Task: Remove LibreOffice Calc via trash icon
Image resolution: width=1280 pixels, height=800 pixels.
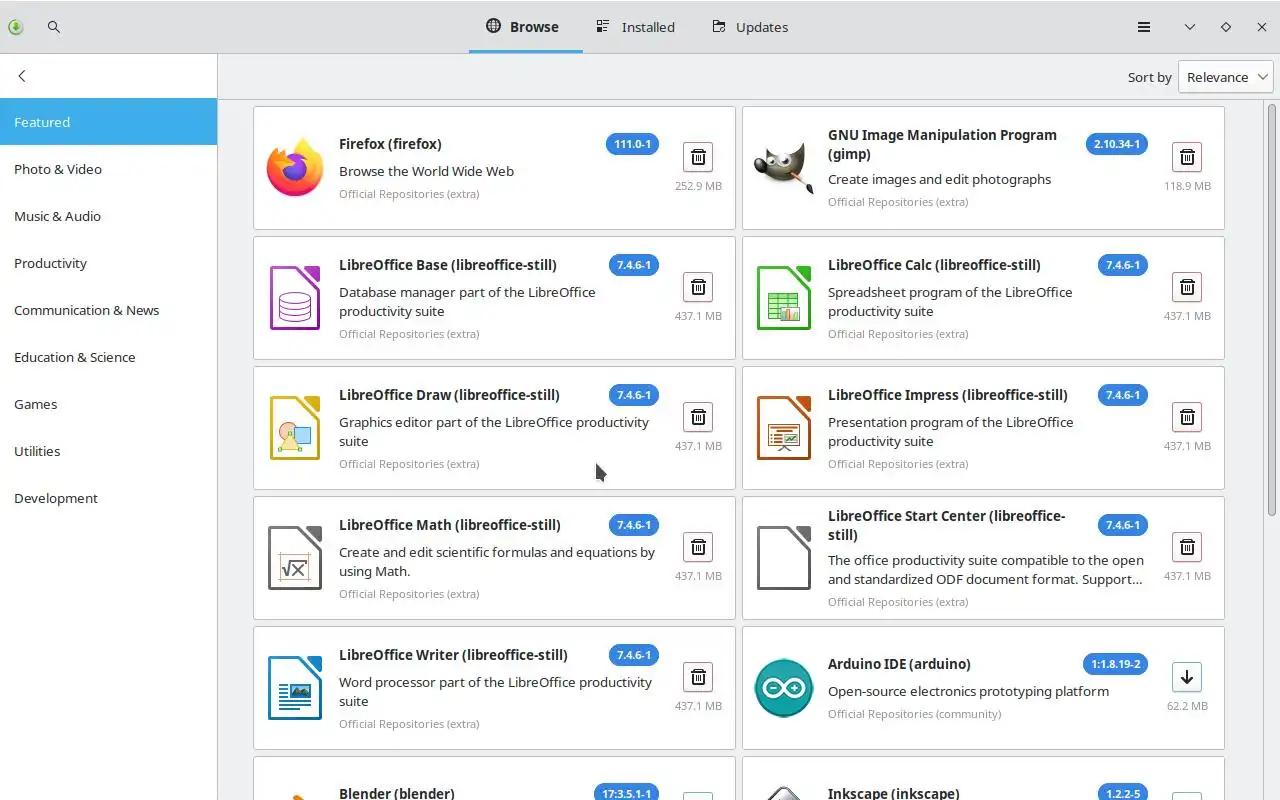Action: click(1187, 287)
